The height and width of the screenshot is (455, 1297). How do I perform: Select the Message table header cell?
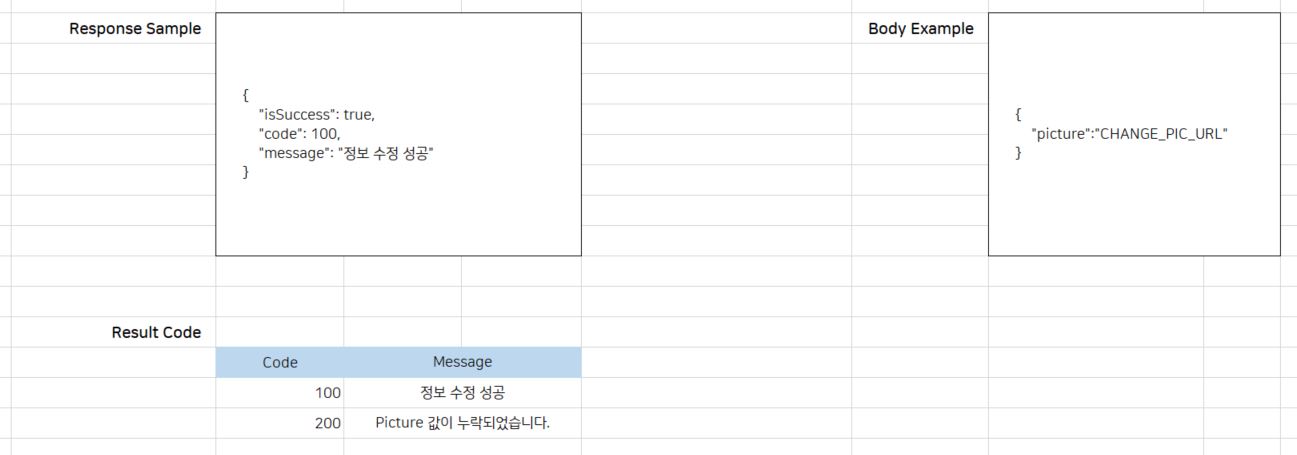click(462, 362)
